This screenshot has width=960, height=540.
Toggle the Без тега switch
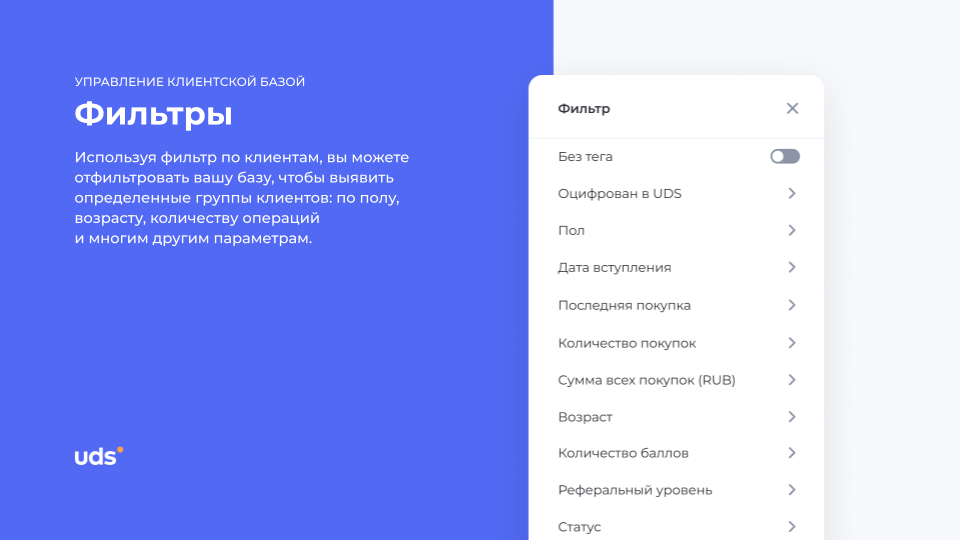[785, 157]
